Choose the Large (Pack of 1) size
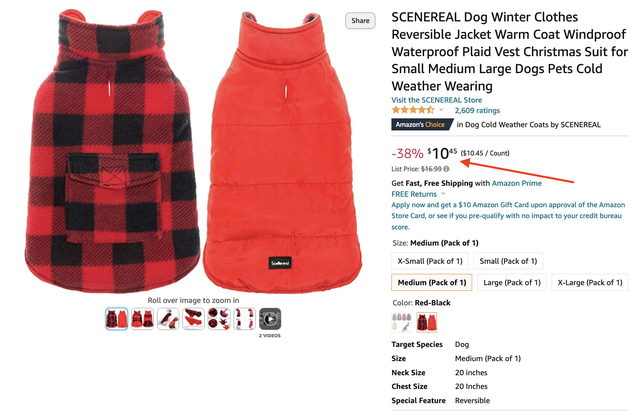 tap(512, 283)
